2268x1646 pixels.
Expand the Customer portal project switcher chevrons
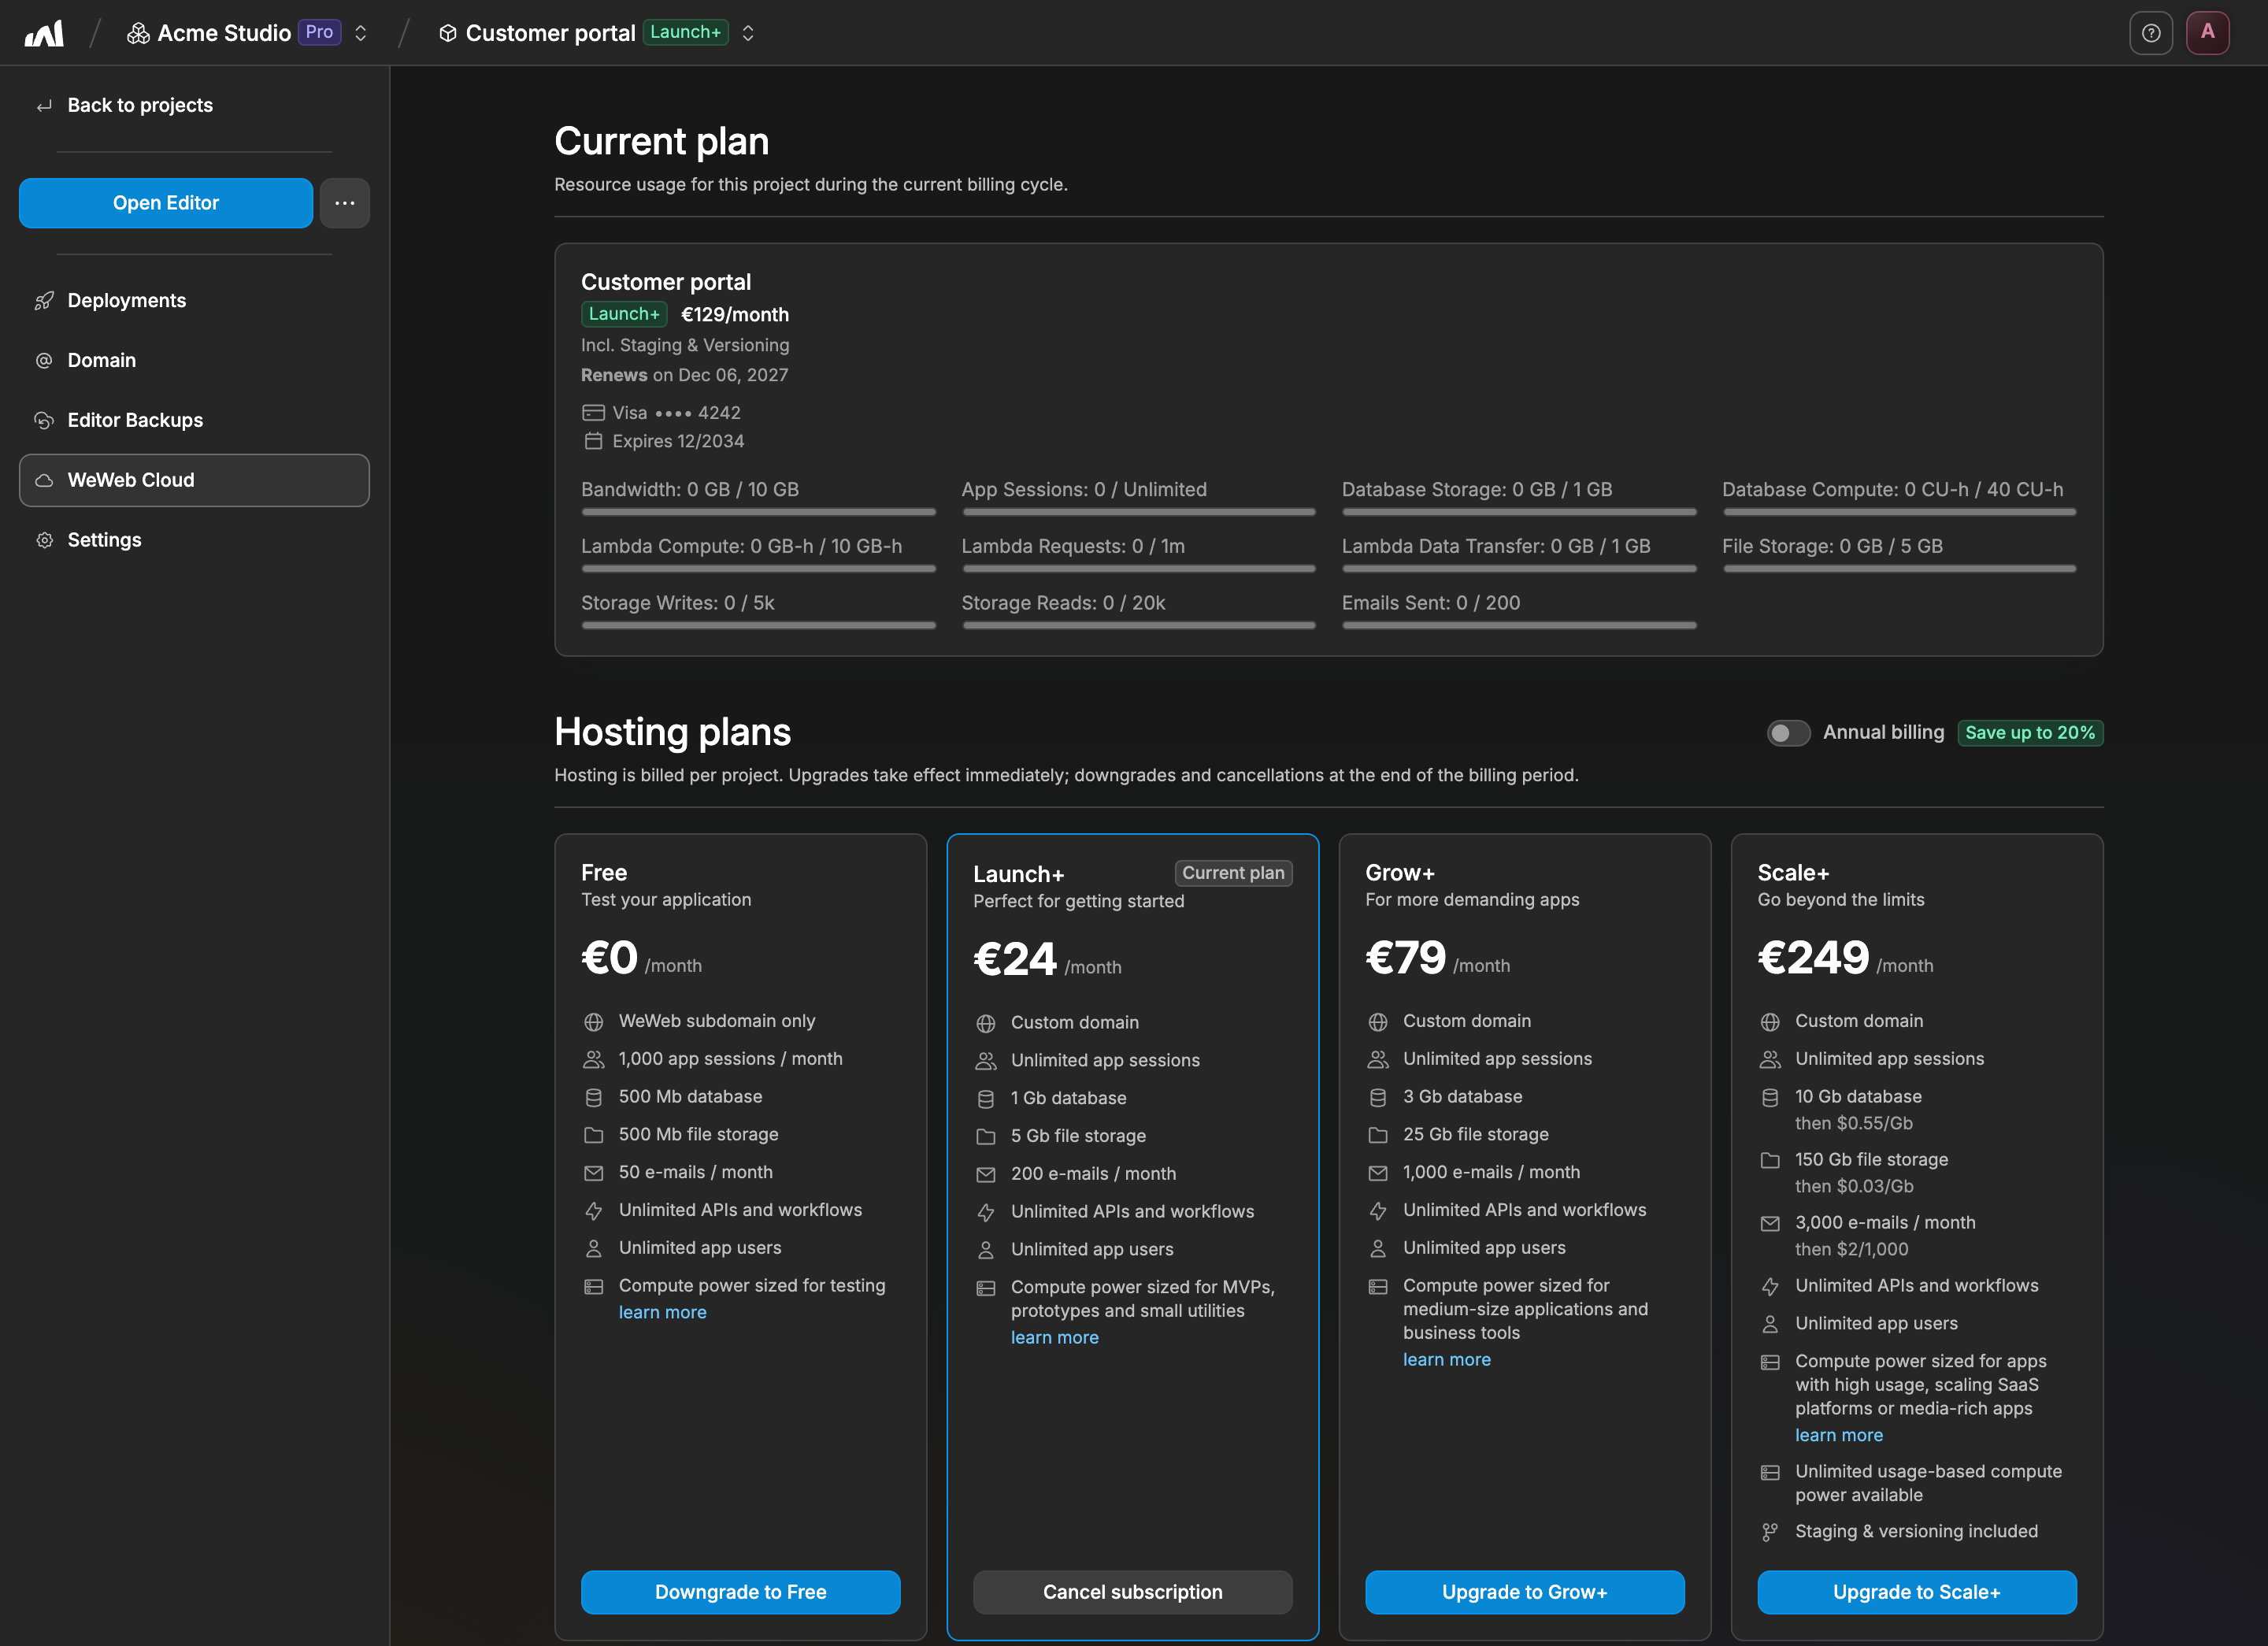[747, 33]
